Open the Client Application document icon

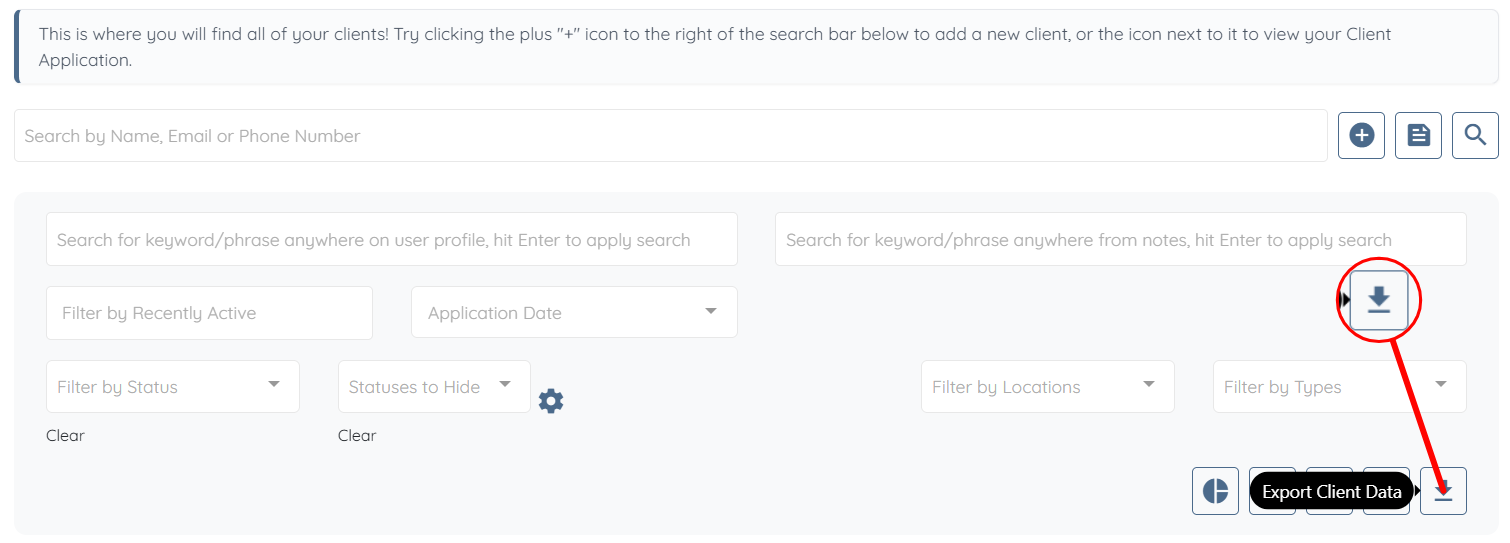tap(1418, 135)
